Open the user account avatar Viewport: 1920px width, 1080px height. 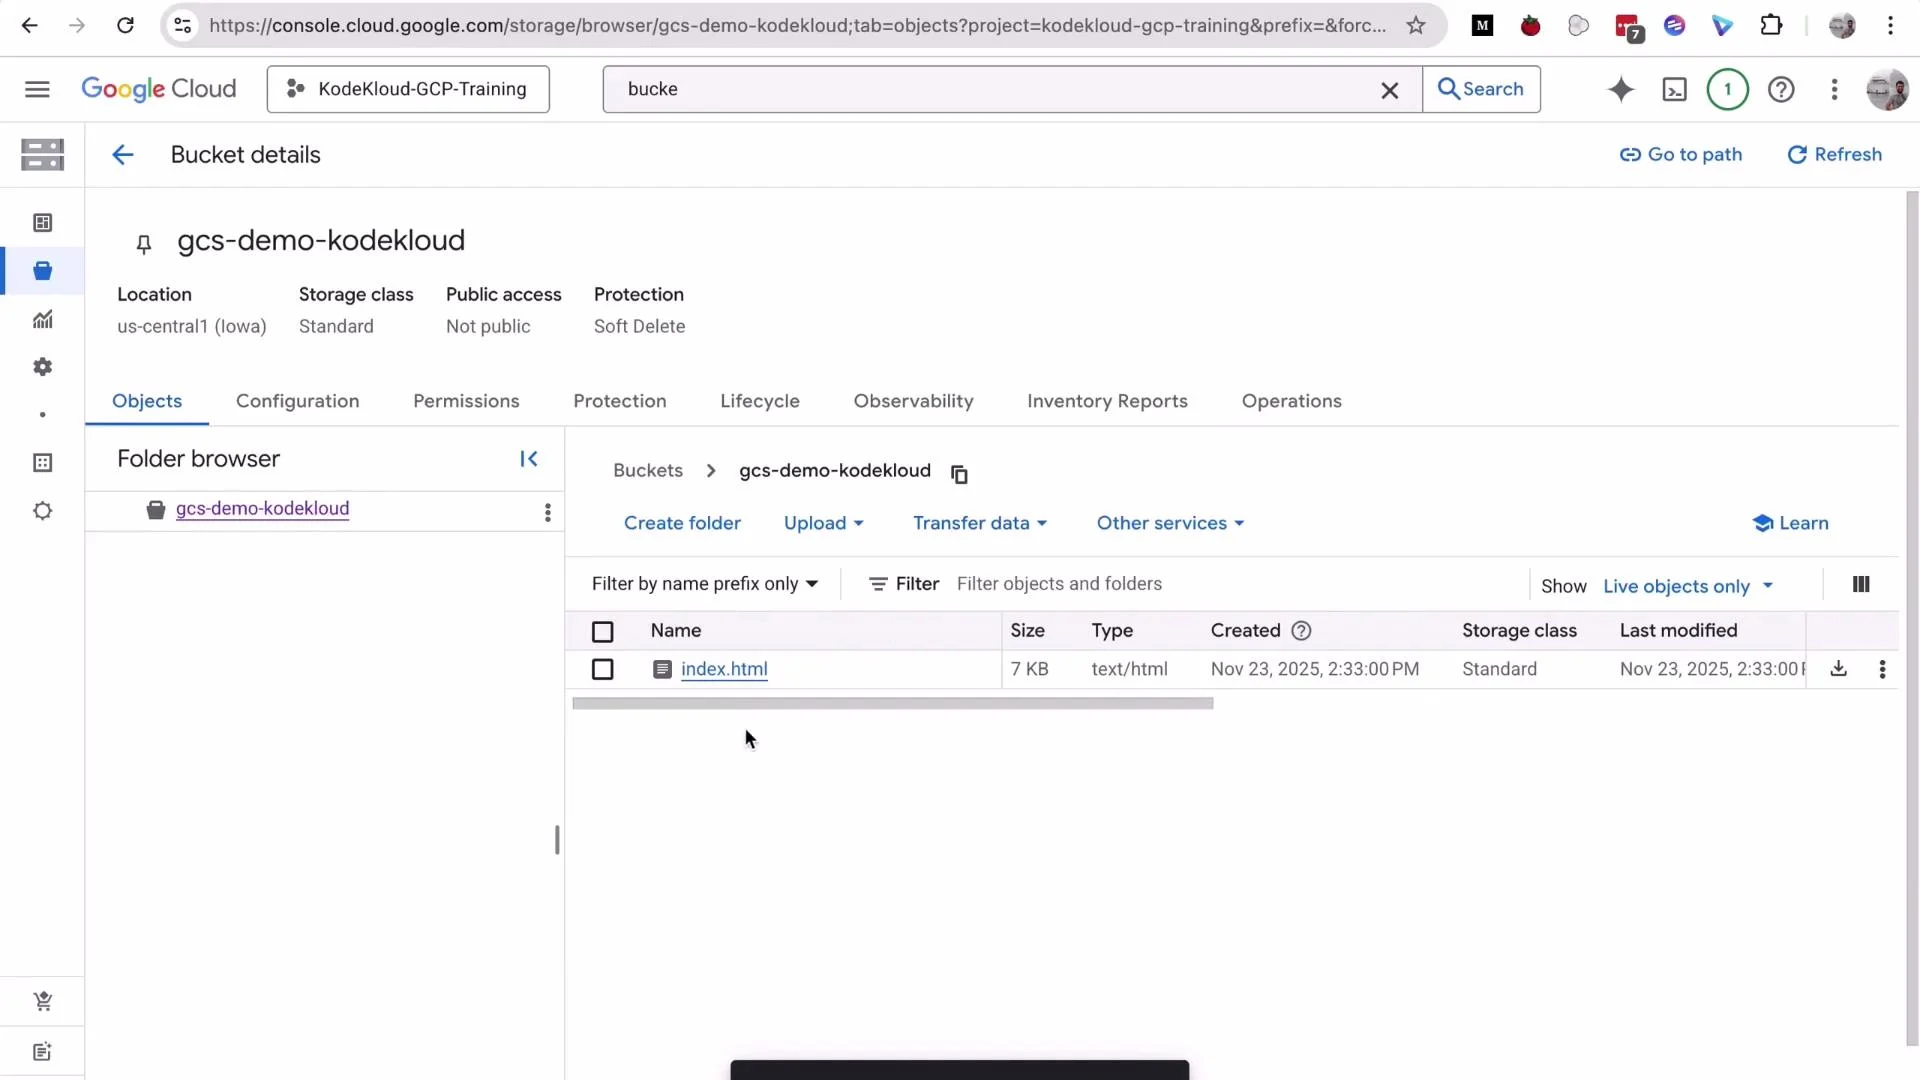(1887, 90)
